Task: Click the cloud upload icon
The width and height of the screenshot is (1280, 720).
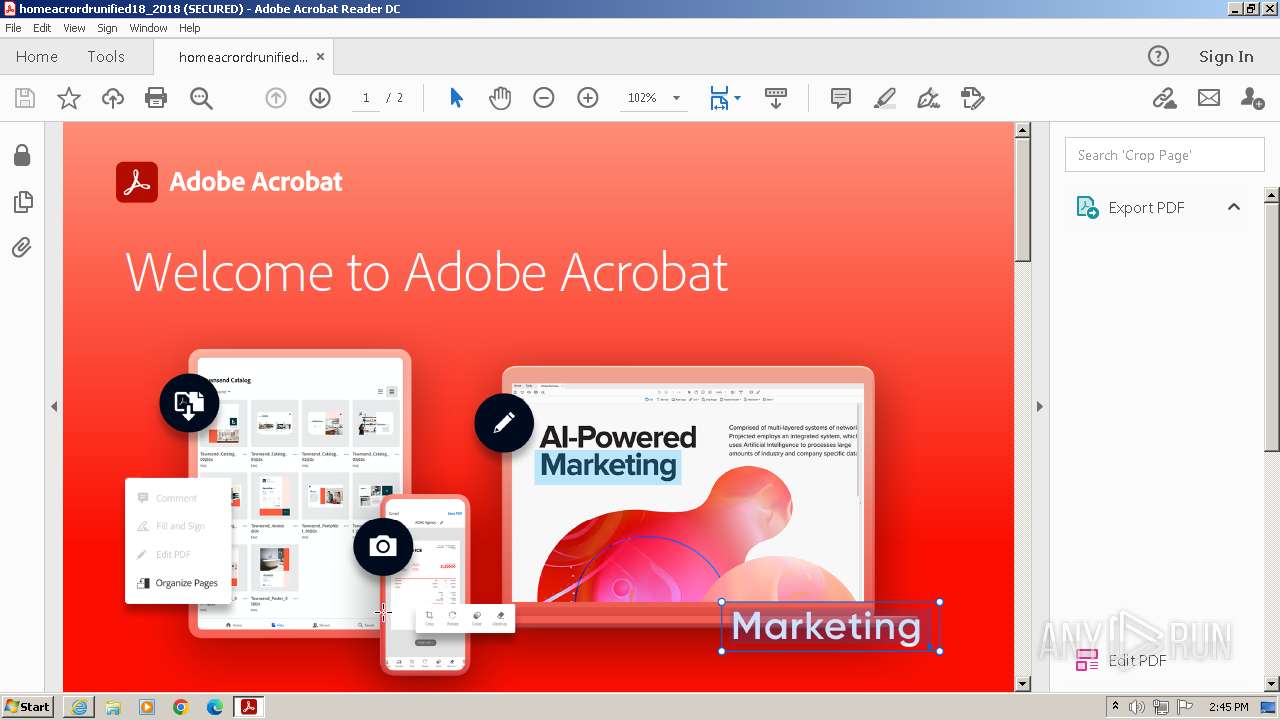Action: (x=113, y=98)
